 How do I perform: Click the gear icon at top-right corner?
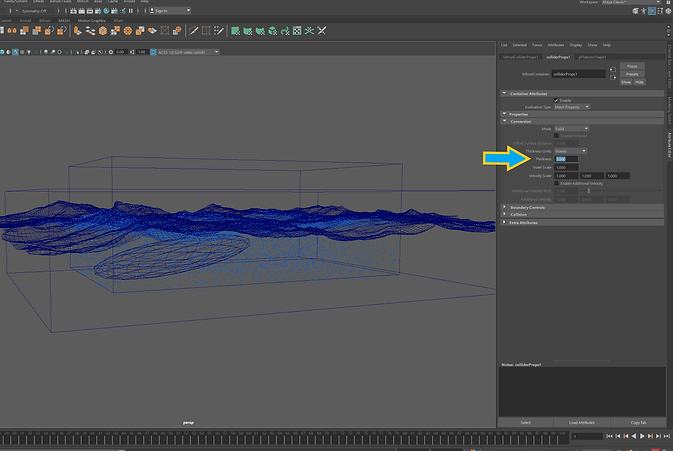668,11
